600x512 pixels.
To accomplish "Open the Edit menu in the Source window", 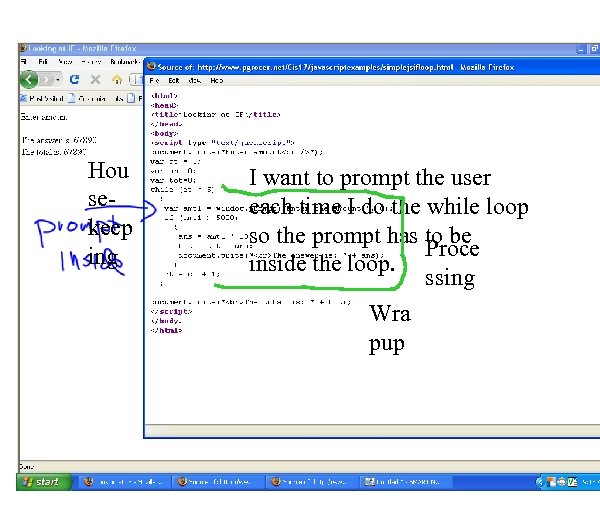I will coord(174,80).
